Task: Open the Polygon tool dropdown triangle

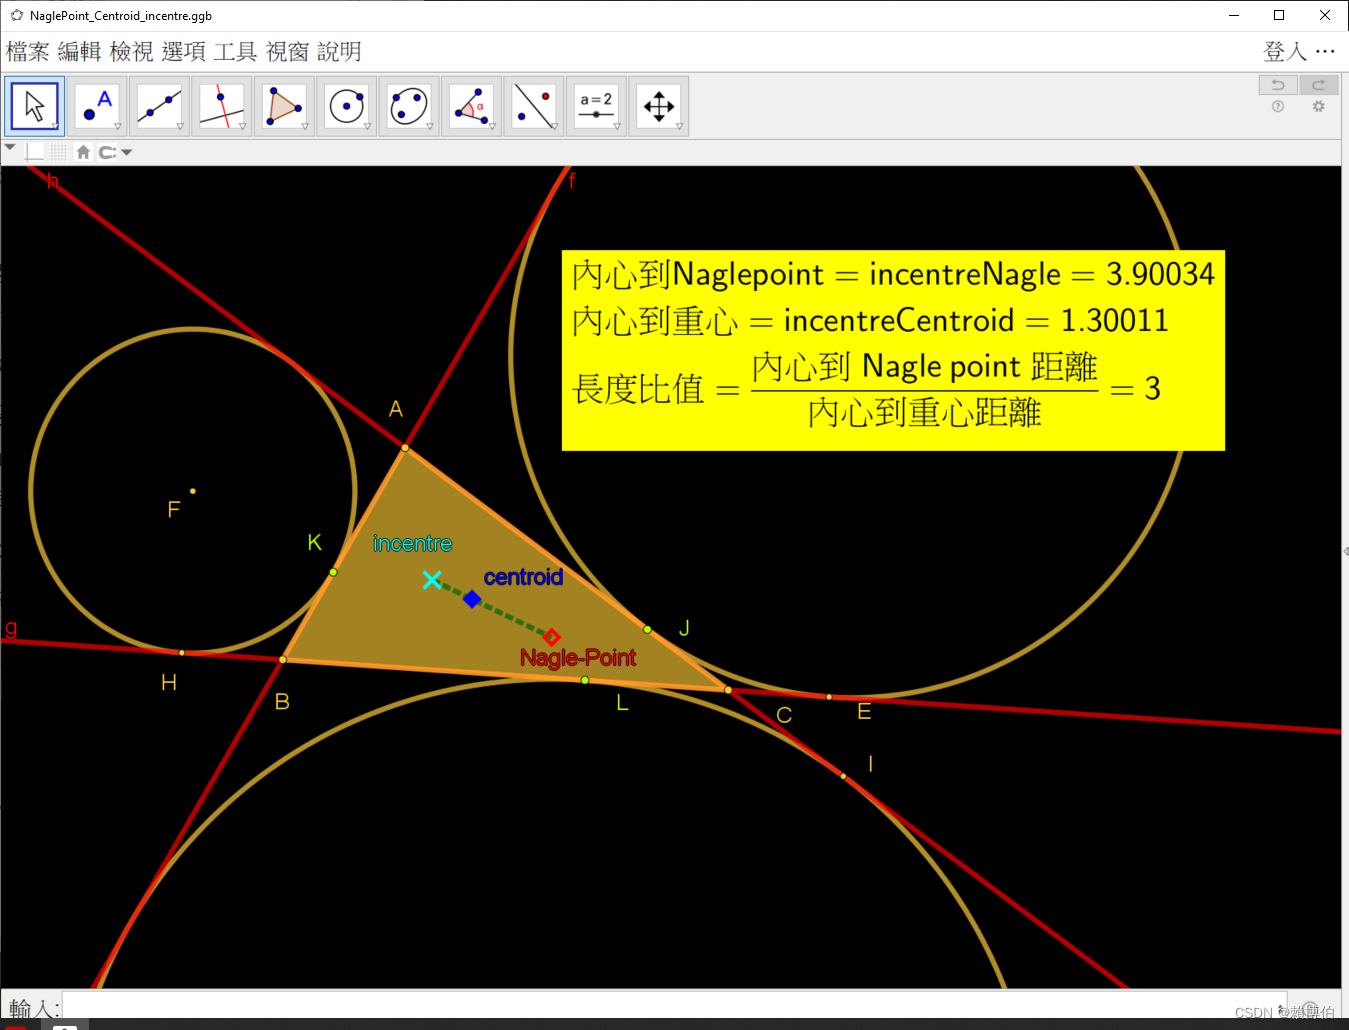Action: (304, 127)
